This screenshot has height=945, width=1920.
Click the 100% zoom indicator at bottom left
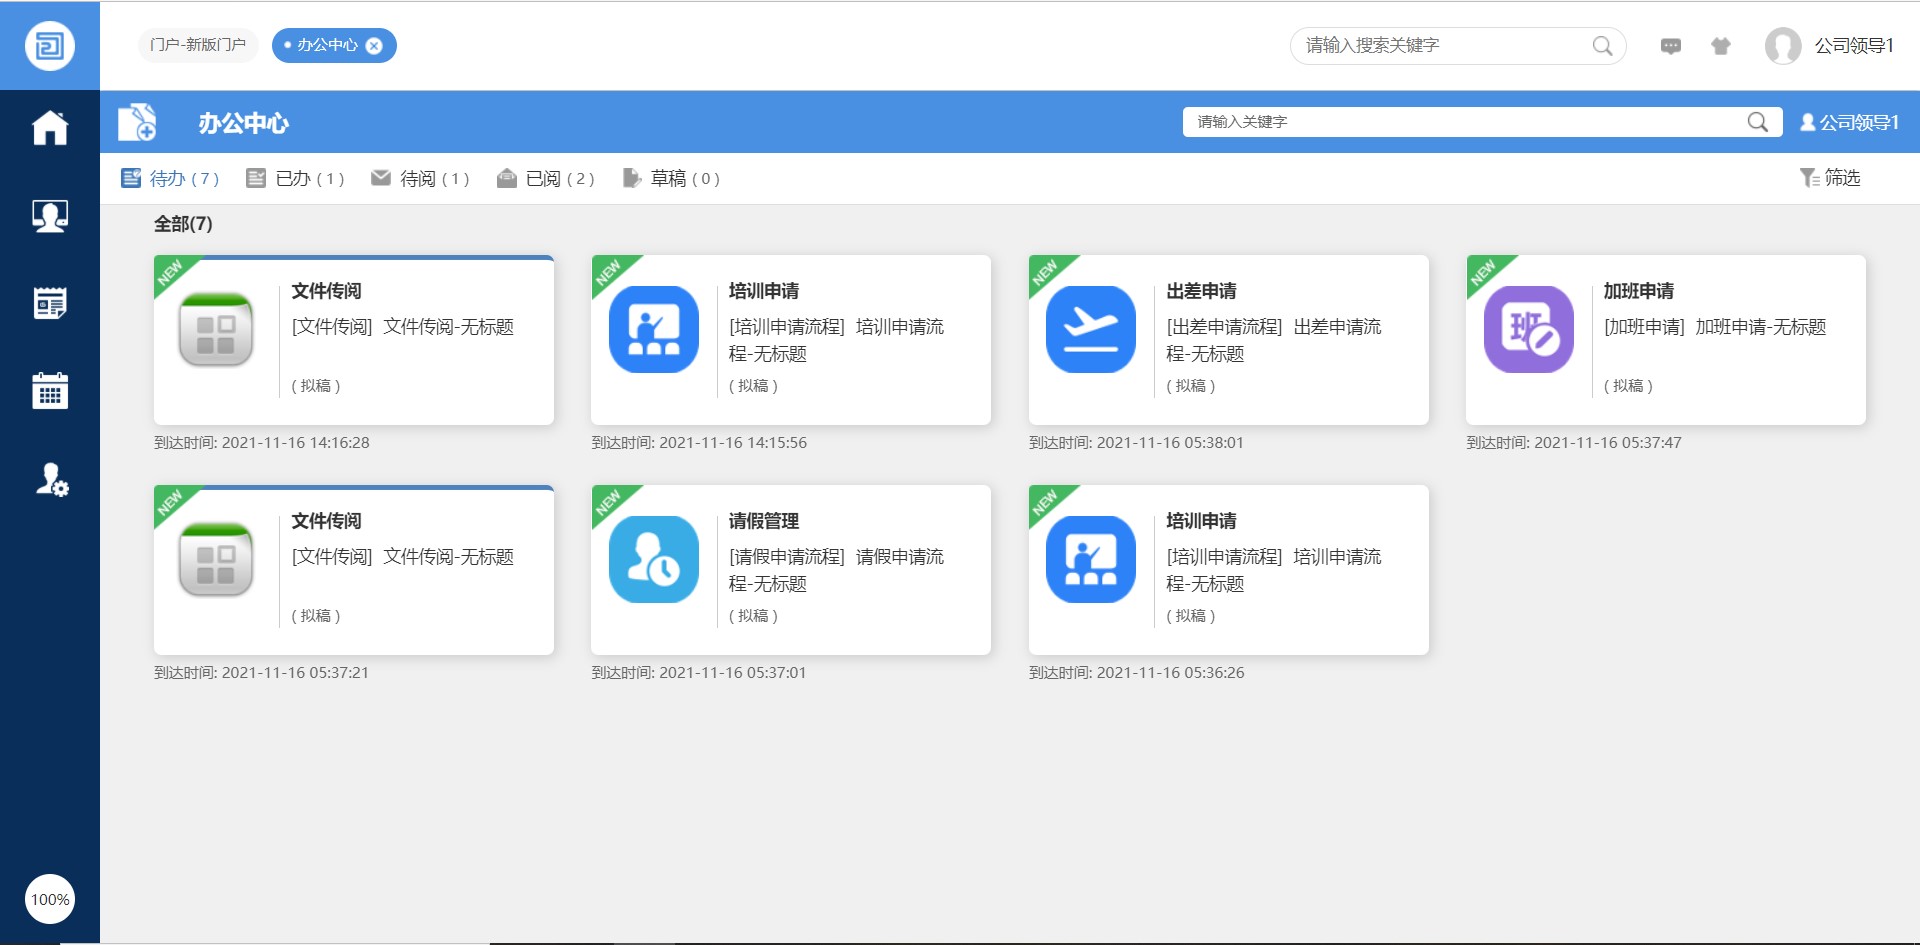pyautogui.click(x=50, y=898)
